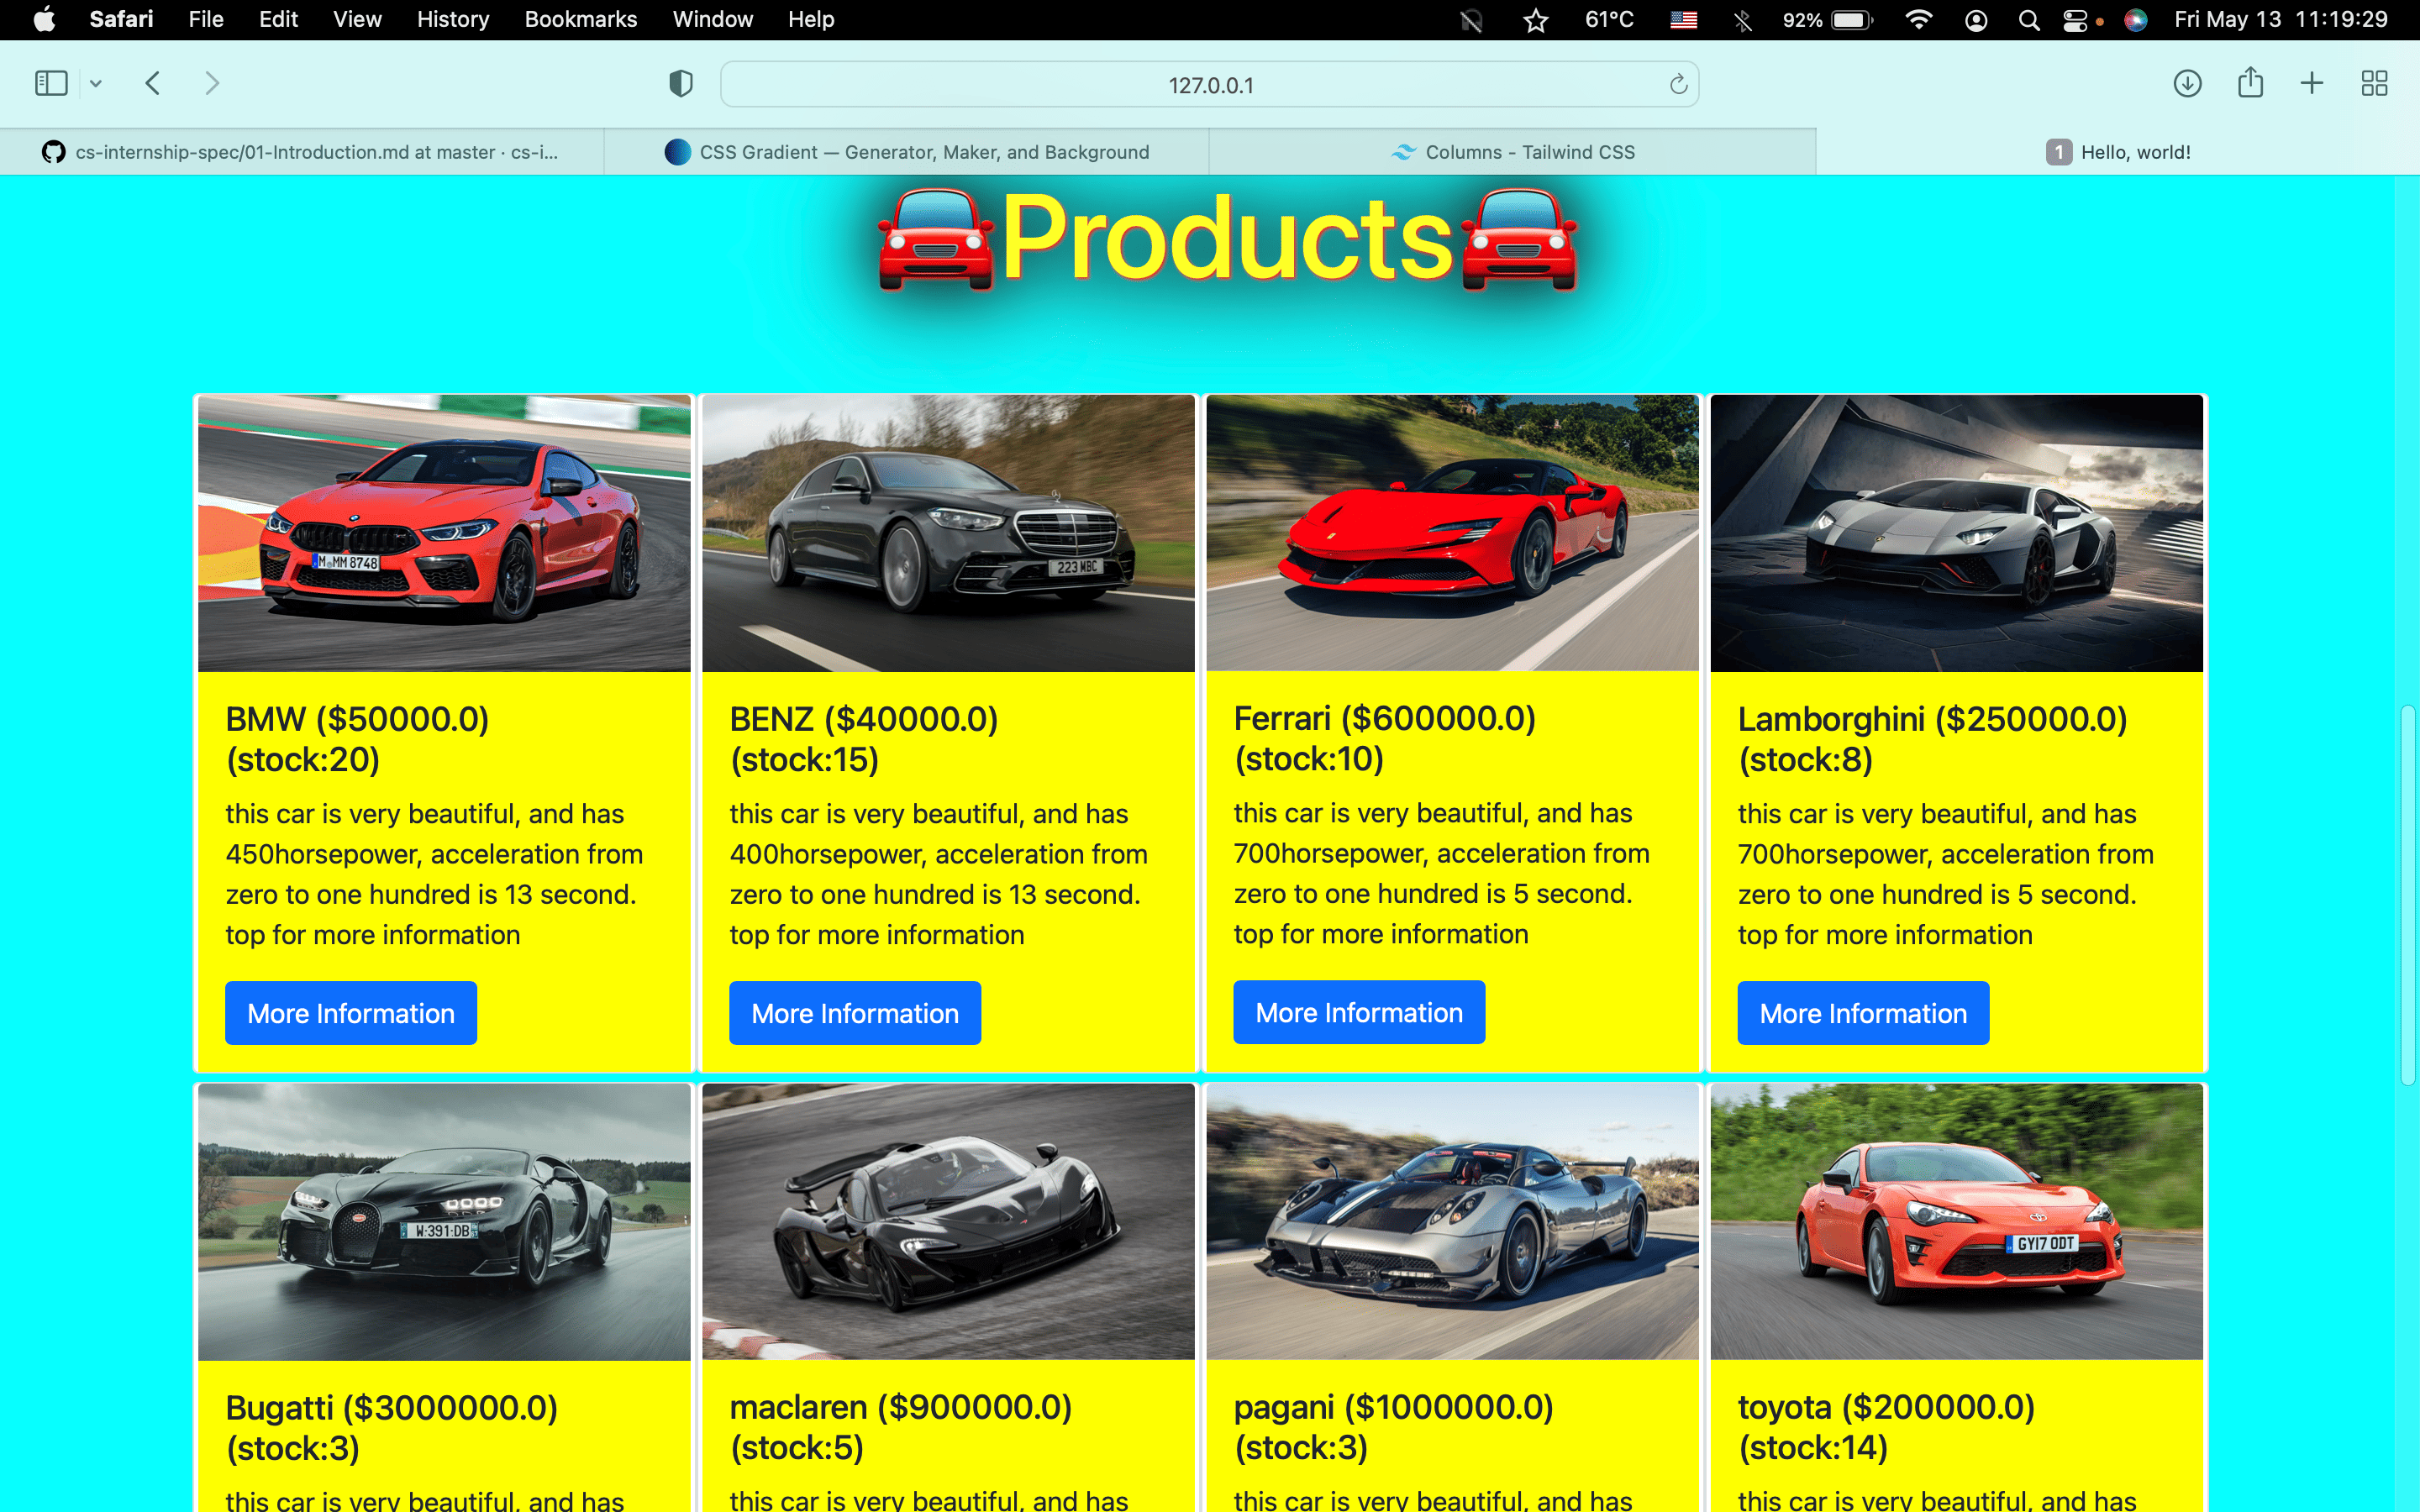The width and height of the screenshot is (2420, 1512).
Task: Reload the current page
Action: click(1678, 84)
